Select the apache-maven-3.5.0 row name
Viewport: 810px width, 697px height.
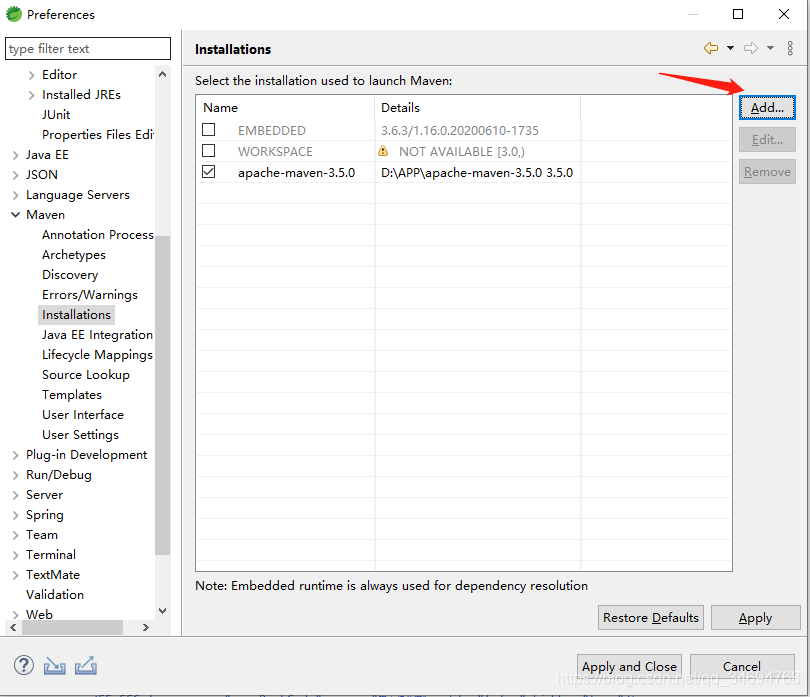point(296,173)
